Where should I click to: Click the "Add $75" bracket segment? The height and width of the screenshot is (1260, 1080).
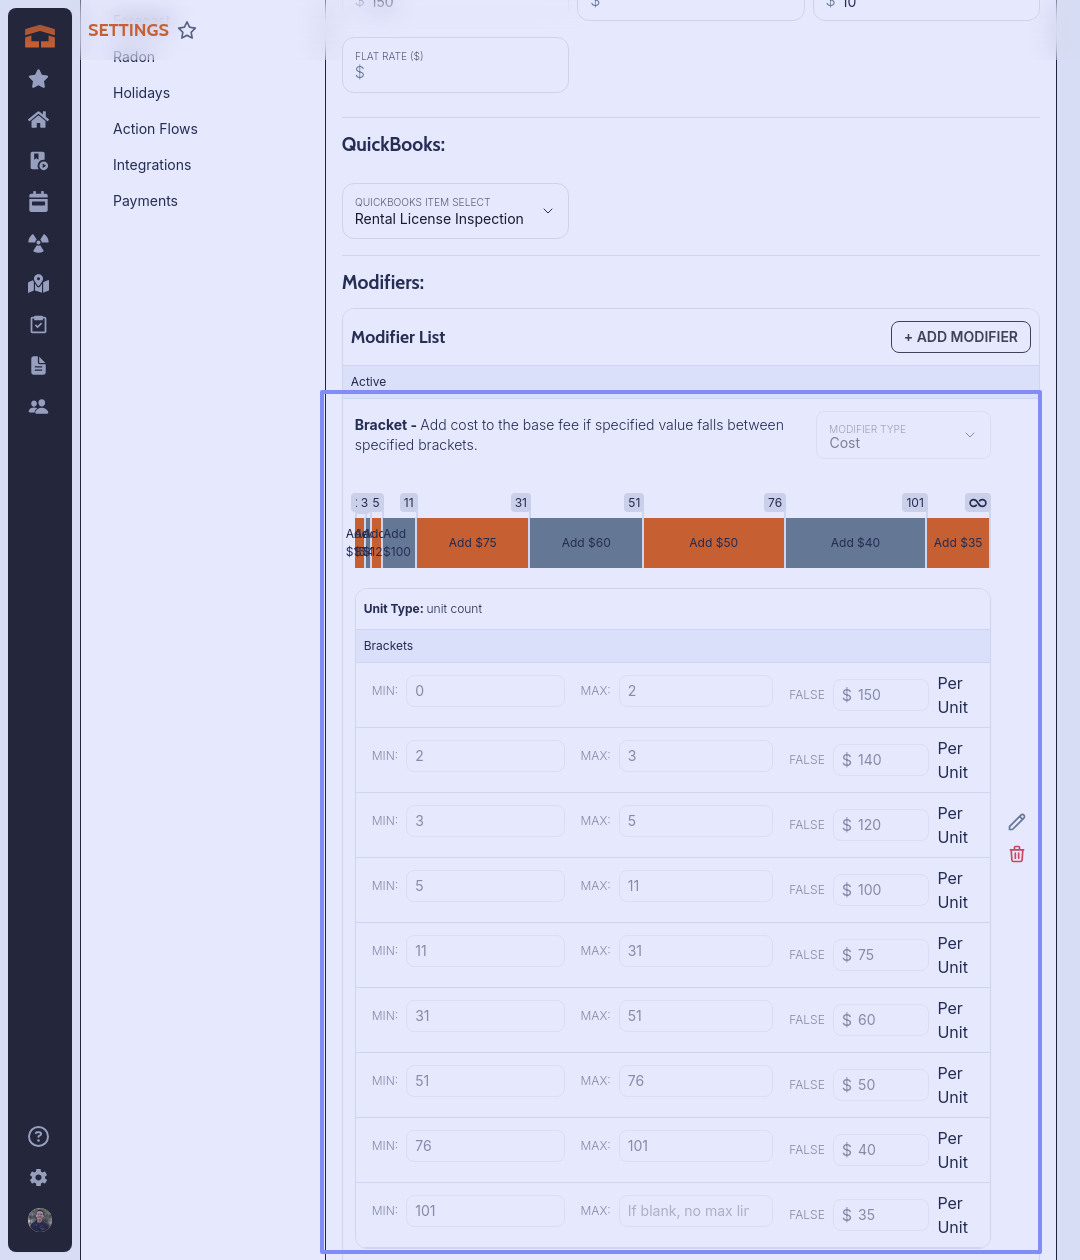pos(472,543)
